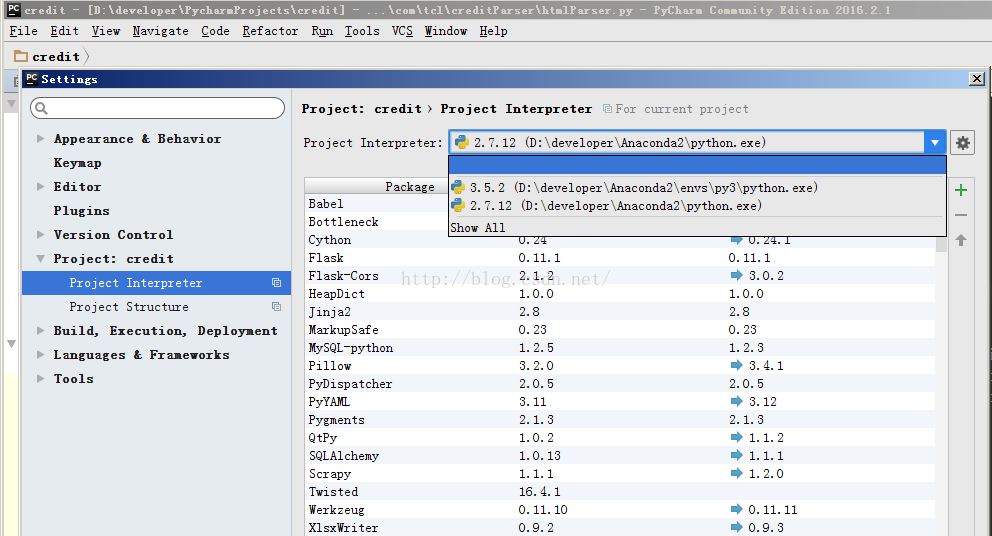Click the update arrow icon for QtPy
This screenshot has height=536, width=992.
(736, 437)
